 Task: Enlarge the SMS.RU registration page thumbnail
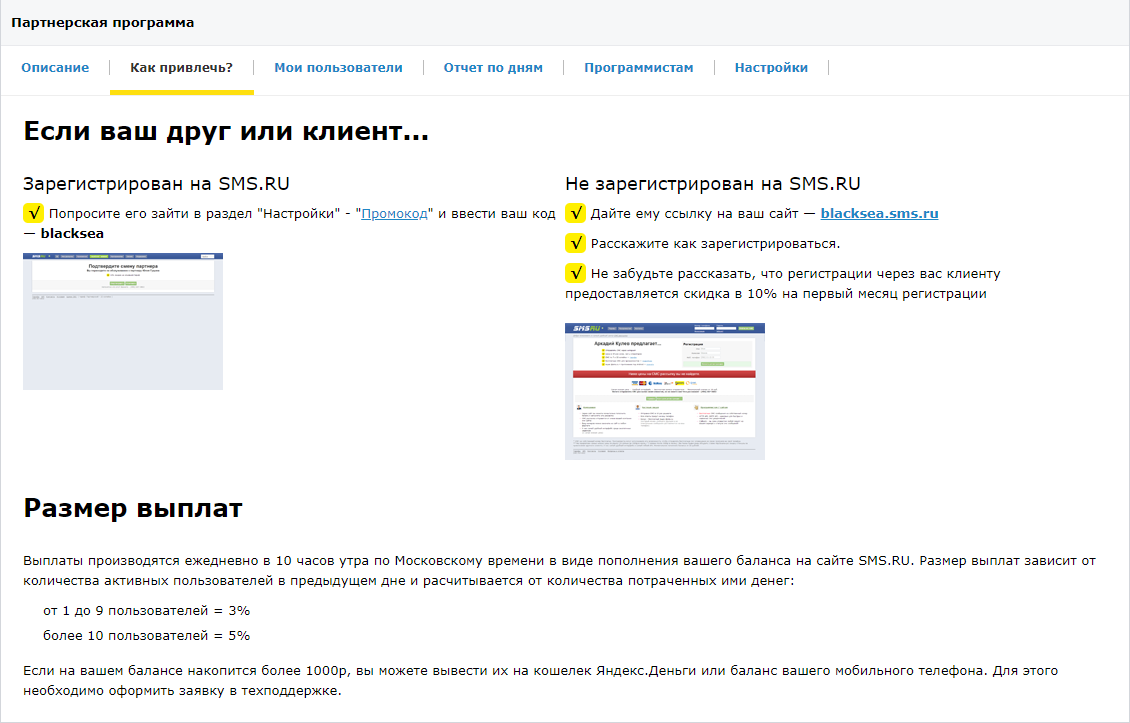pyautogui.click(x=664, y=391)
